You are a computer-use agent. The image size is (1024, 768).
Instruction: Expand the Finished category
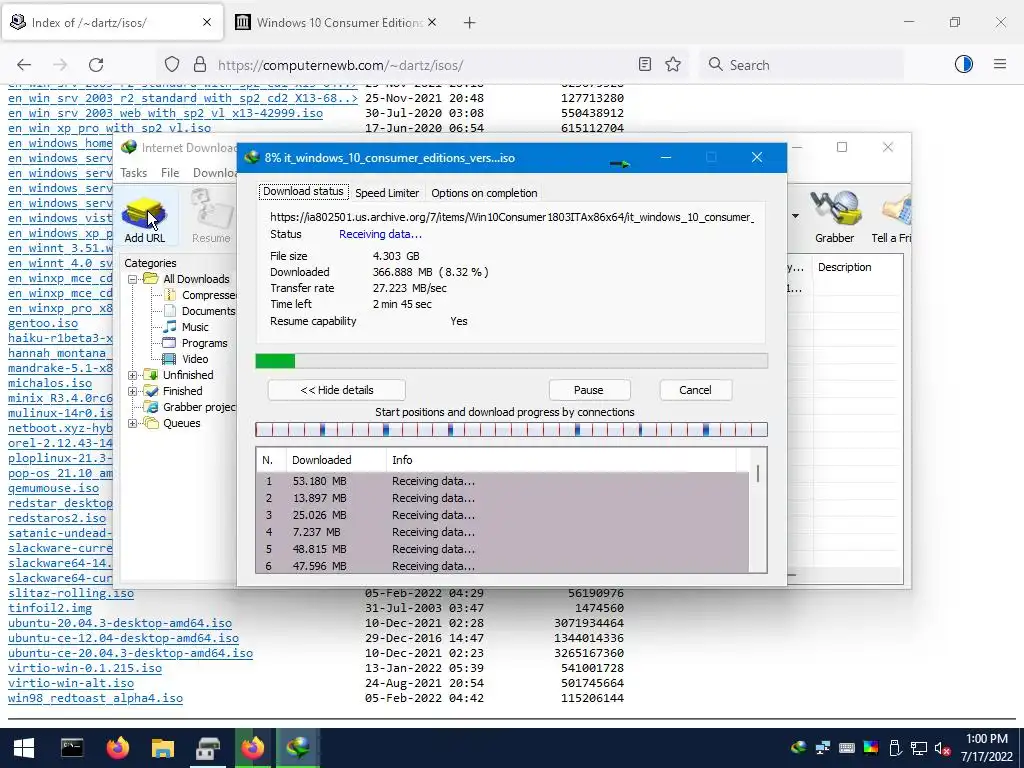pyautogui.click(x=133, y=391)
